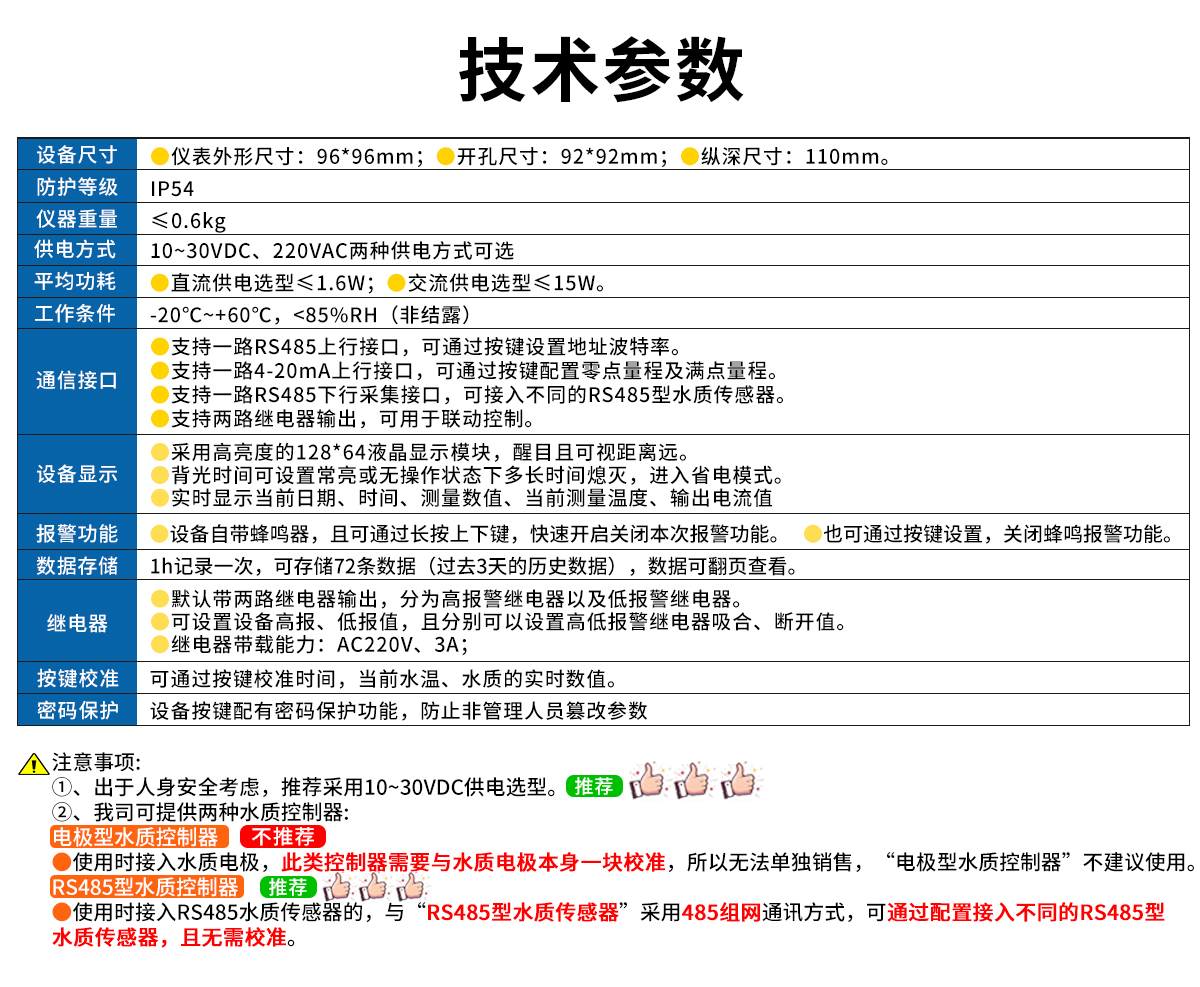This screenshot has width=1200, height=987.
Task: Select the 报警功能 row header
Action: [77, 533]
